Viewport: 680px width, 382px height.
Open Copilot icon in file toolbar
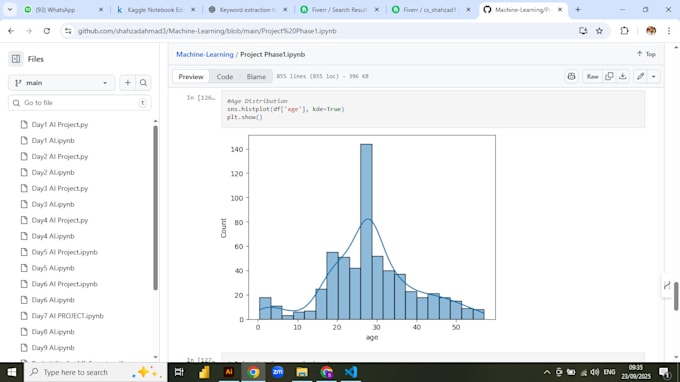pos(572,76)
